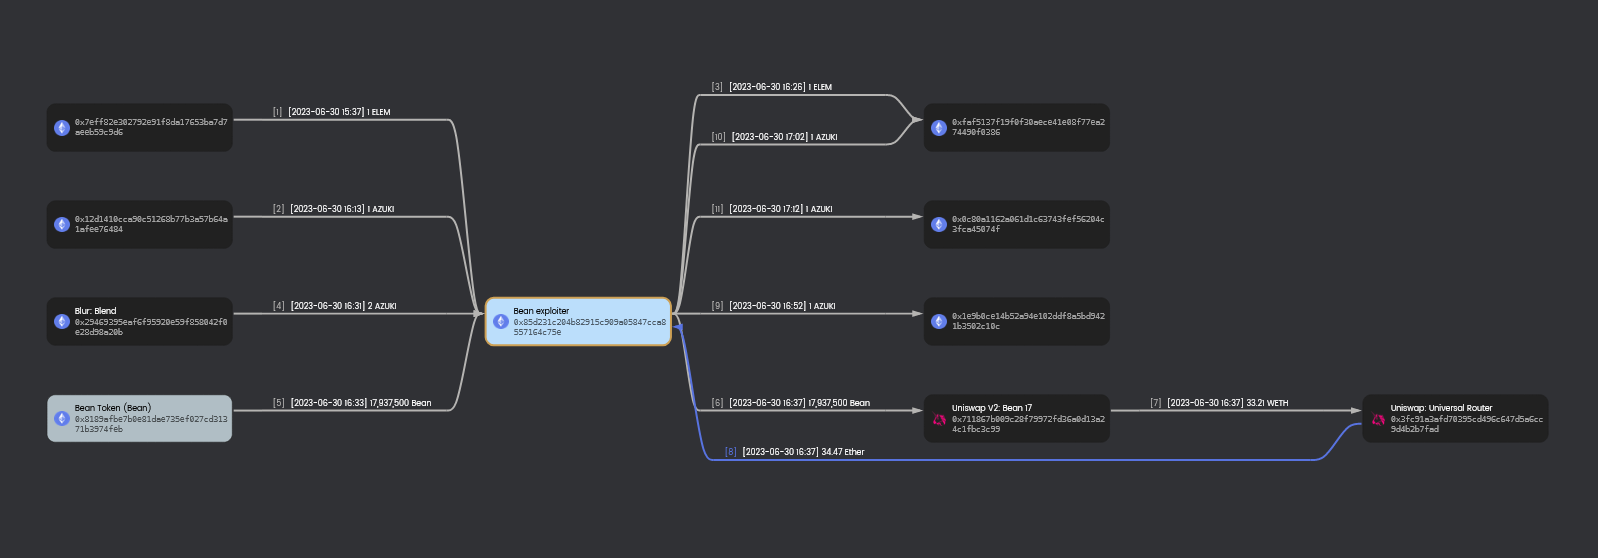Click the Bean Token address 0x8189afbe7b0e81dae7
Image resolution: width=1598 pixels, height=558 pixels.
151,424
